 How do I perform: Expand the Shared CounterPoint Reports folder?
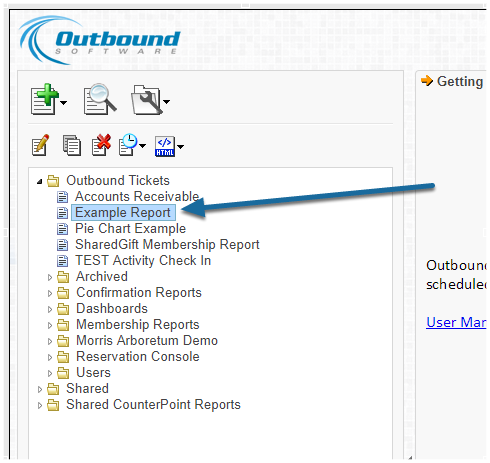[40, 405]
